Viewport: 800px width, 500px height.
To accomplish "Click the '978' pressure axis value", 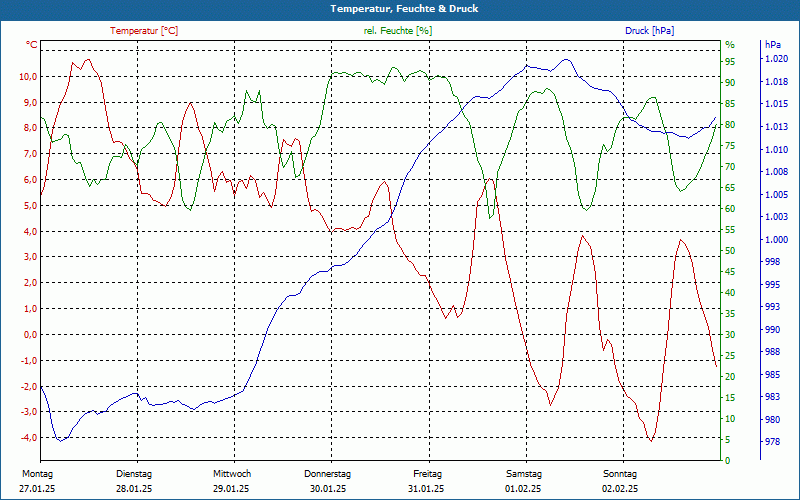I will 773,442.
